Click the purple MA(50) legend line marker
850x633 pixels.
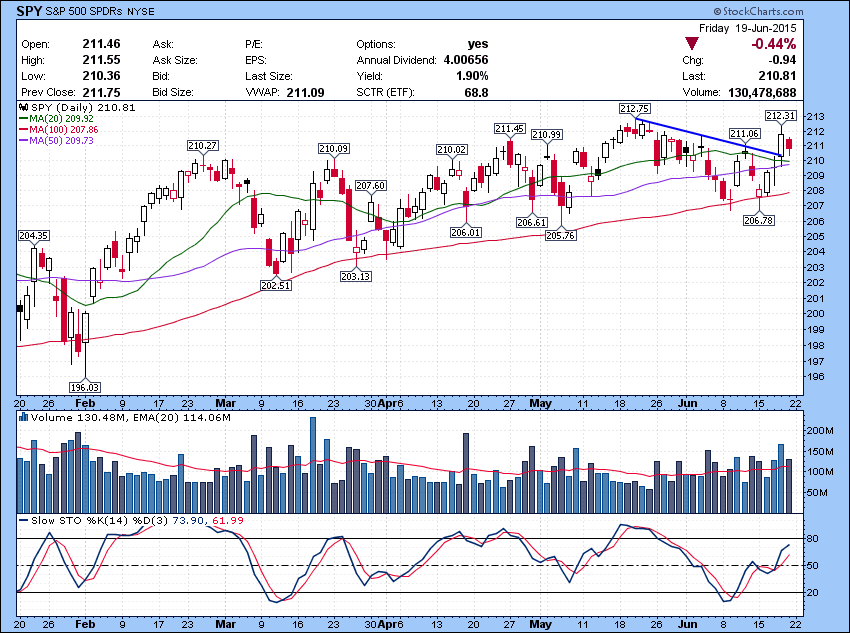pos(24,140)
